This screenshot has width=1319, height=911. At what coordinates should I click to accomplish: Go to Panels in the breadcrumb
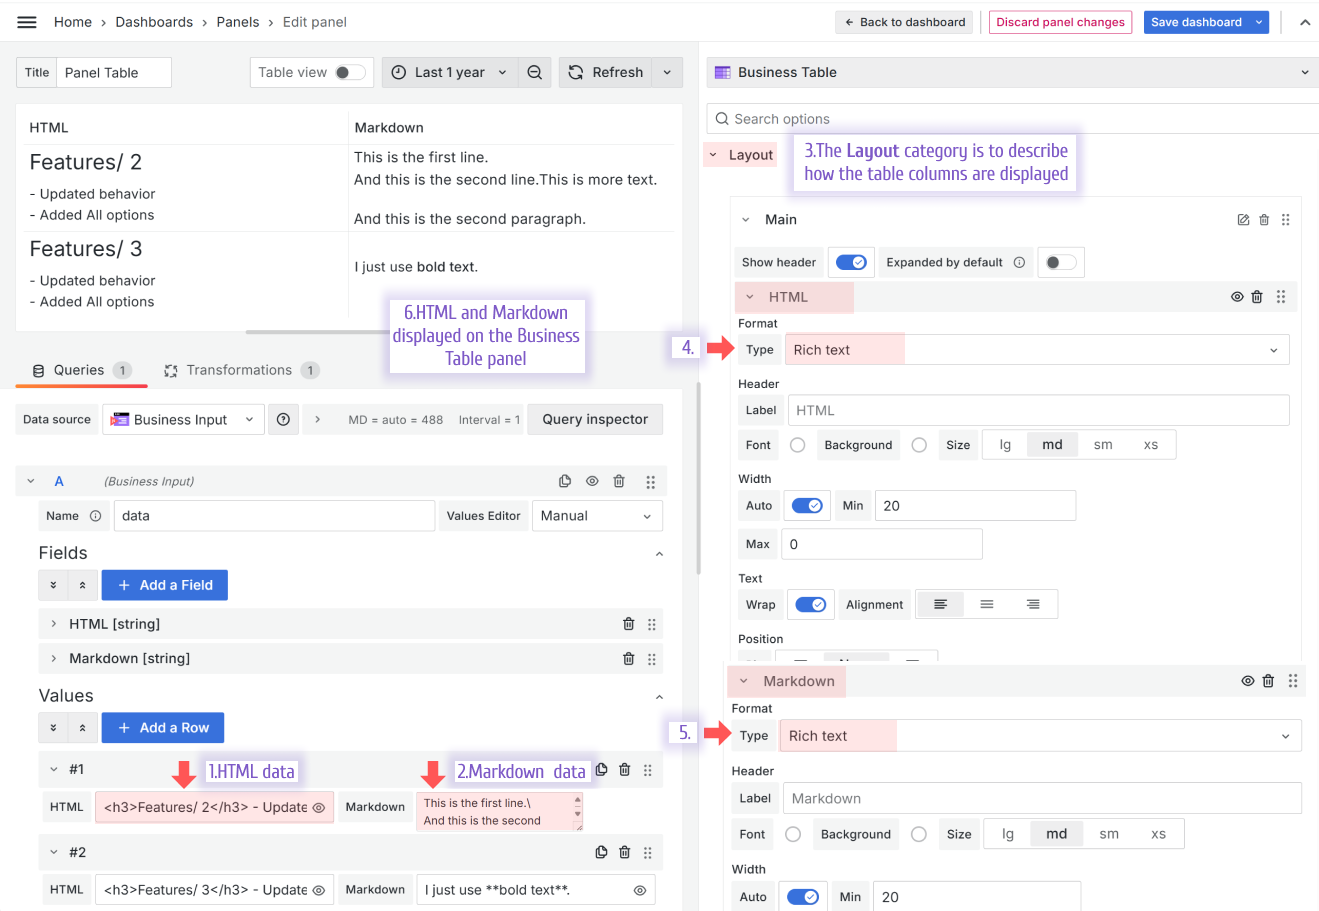238,22
